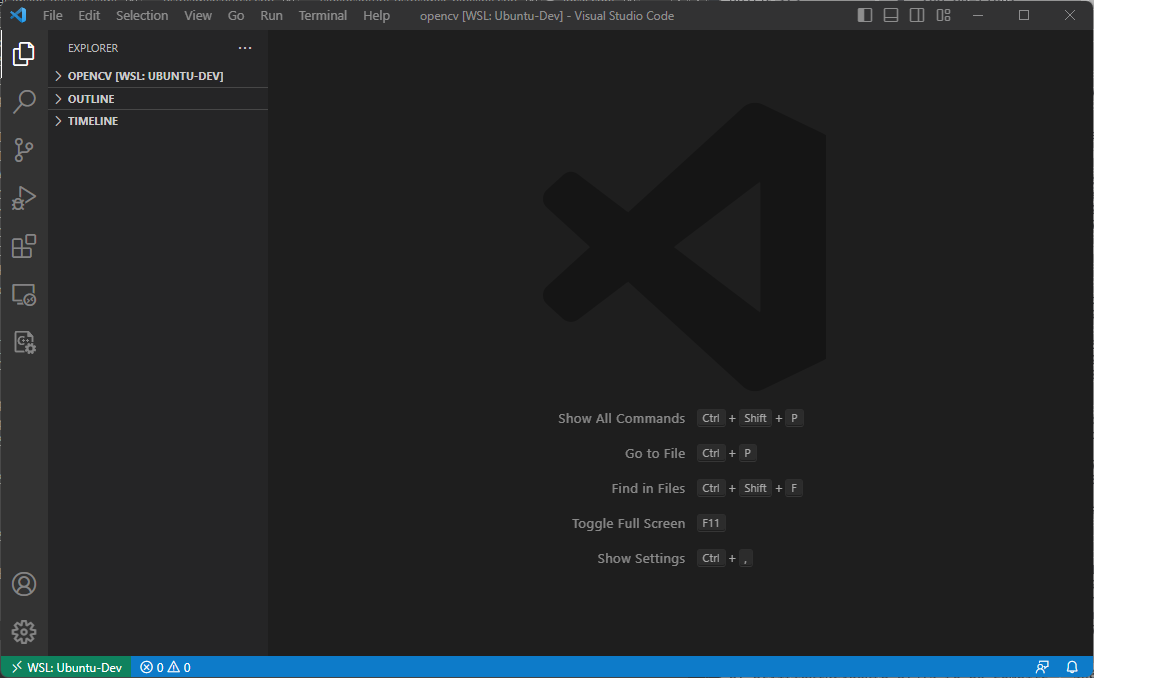
Task: Open the Run and Debug view
Action: (x=24, y=198)
